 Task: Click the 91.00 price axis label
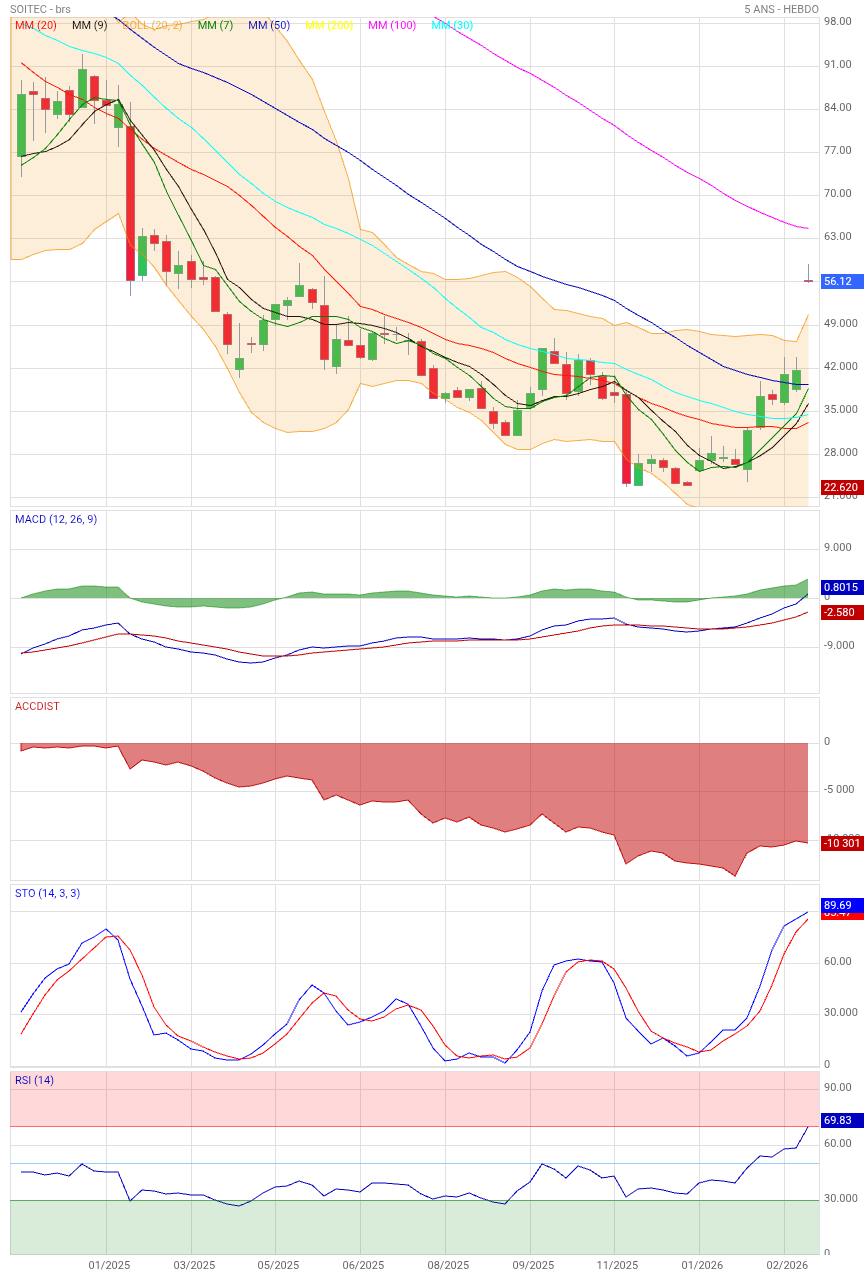pos(837,64)
